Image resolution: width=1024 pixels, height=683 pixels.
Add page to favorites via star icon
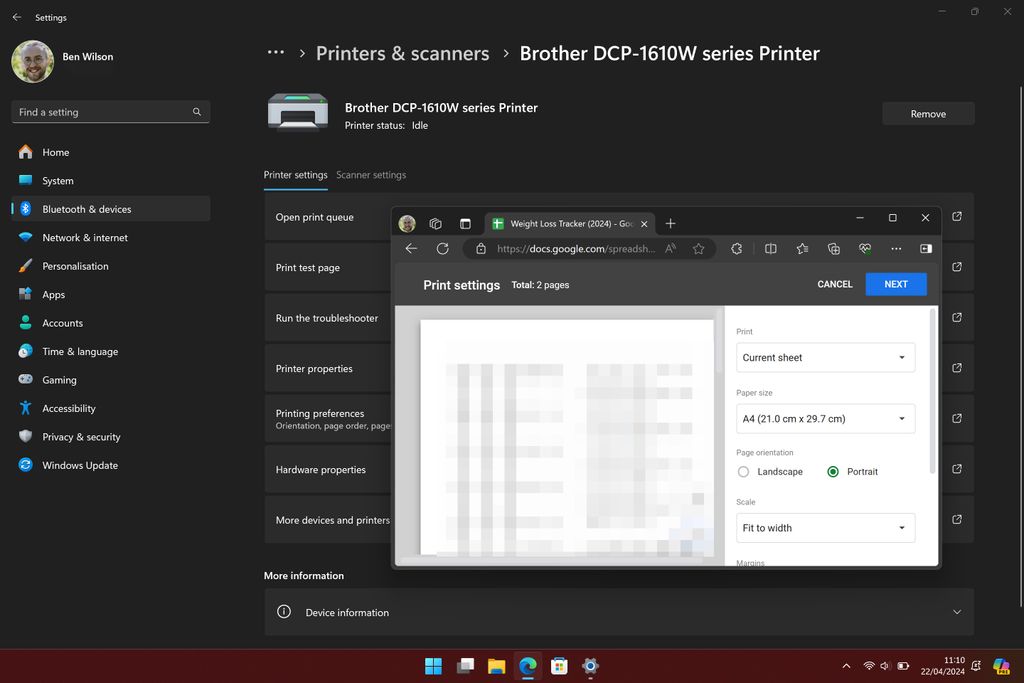699,248
